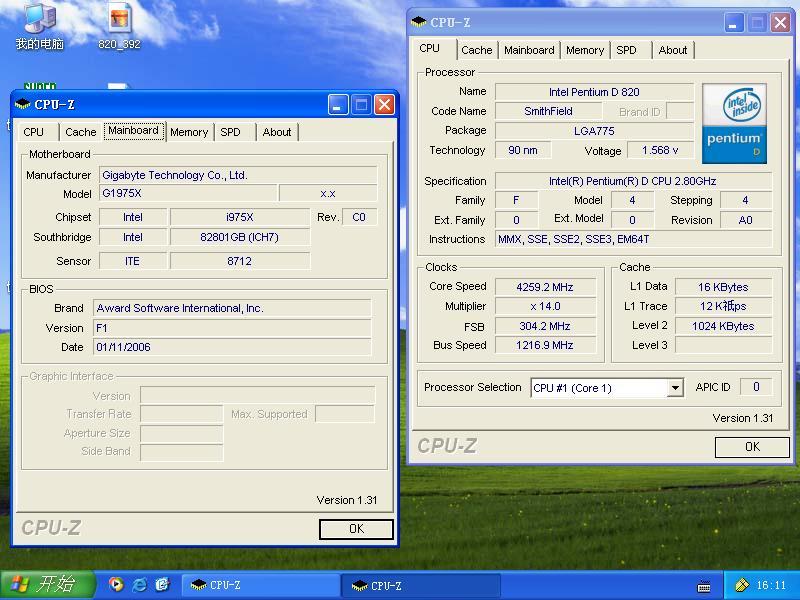
Task: Click the Multiplier value x 14.0
Action: (x=545, y=307)
